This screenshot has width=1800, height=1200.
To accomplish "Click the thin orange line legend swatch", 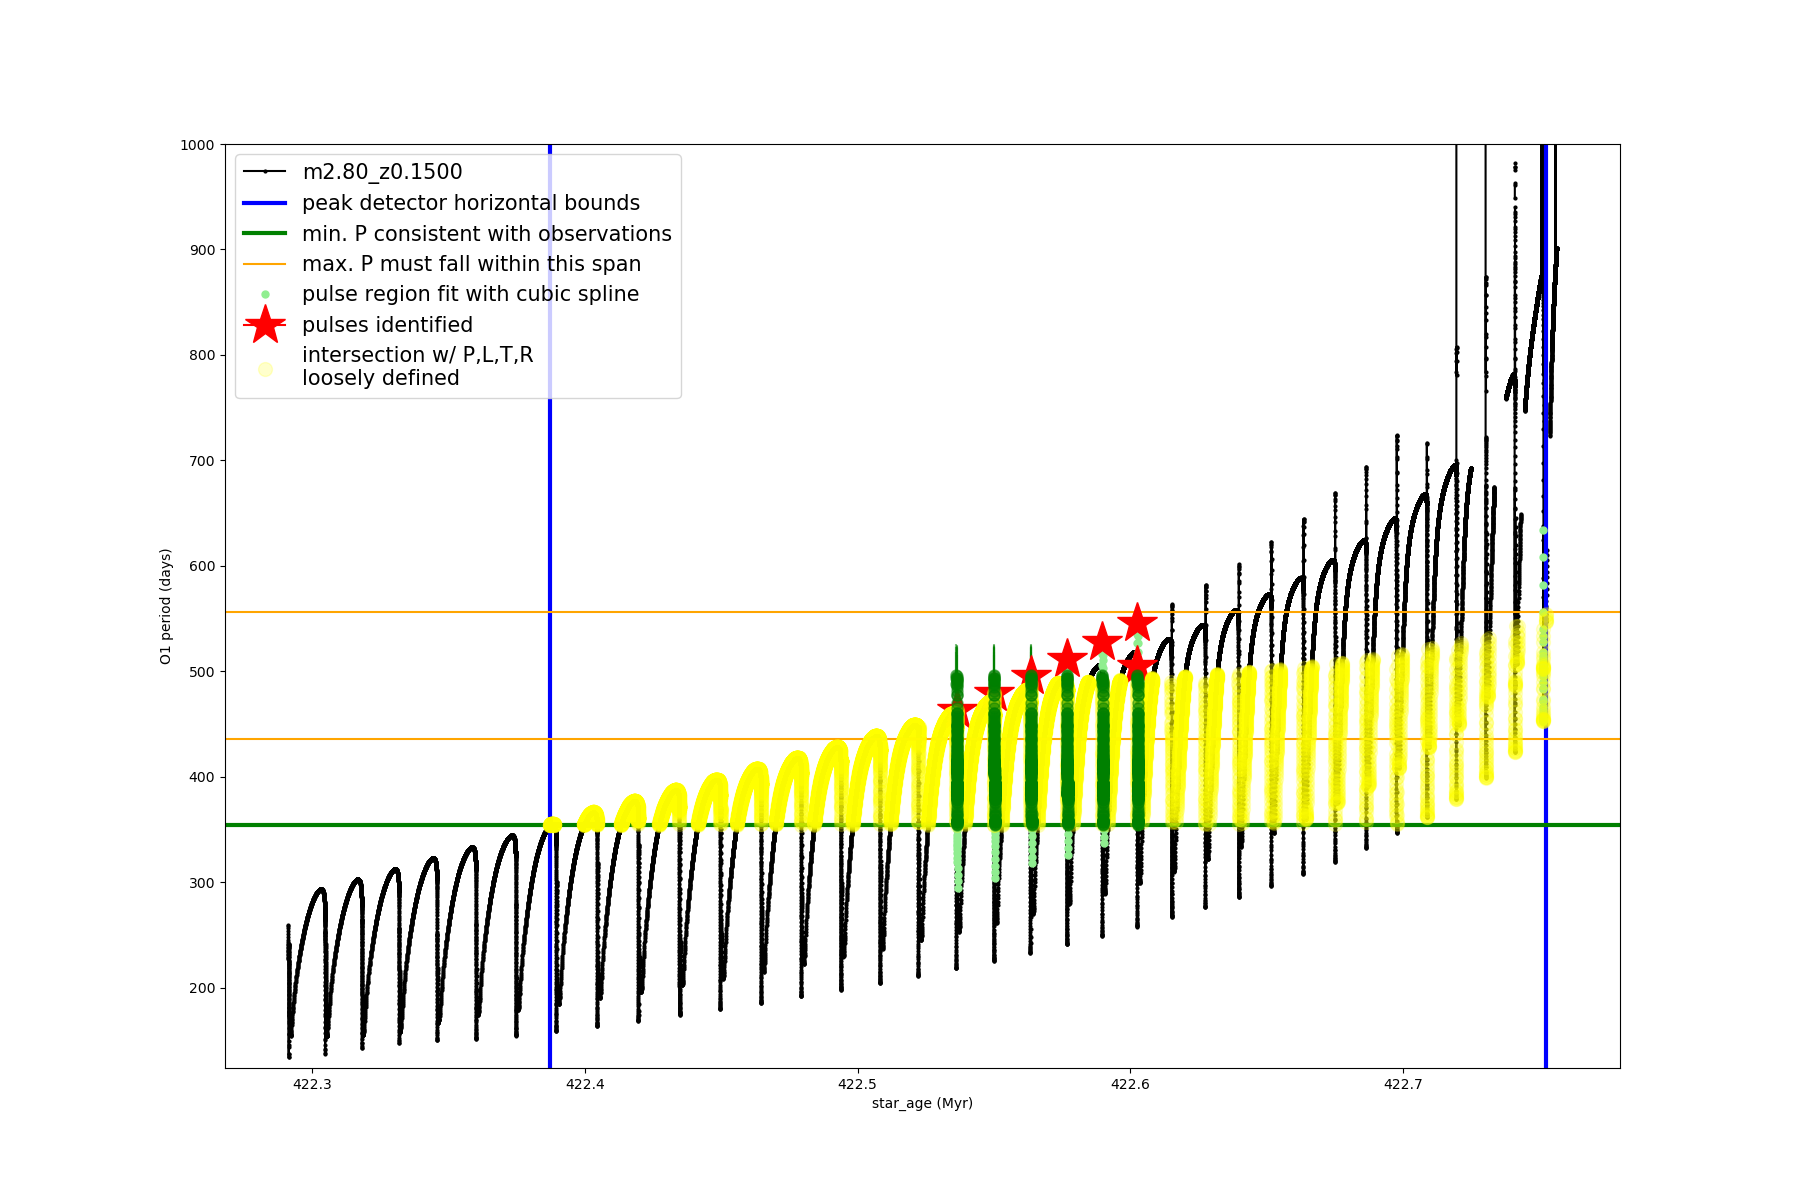I will pos(265,264).
